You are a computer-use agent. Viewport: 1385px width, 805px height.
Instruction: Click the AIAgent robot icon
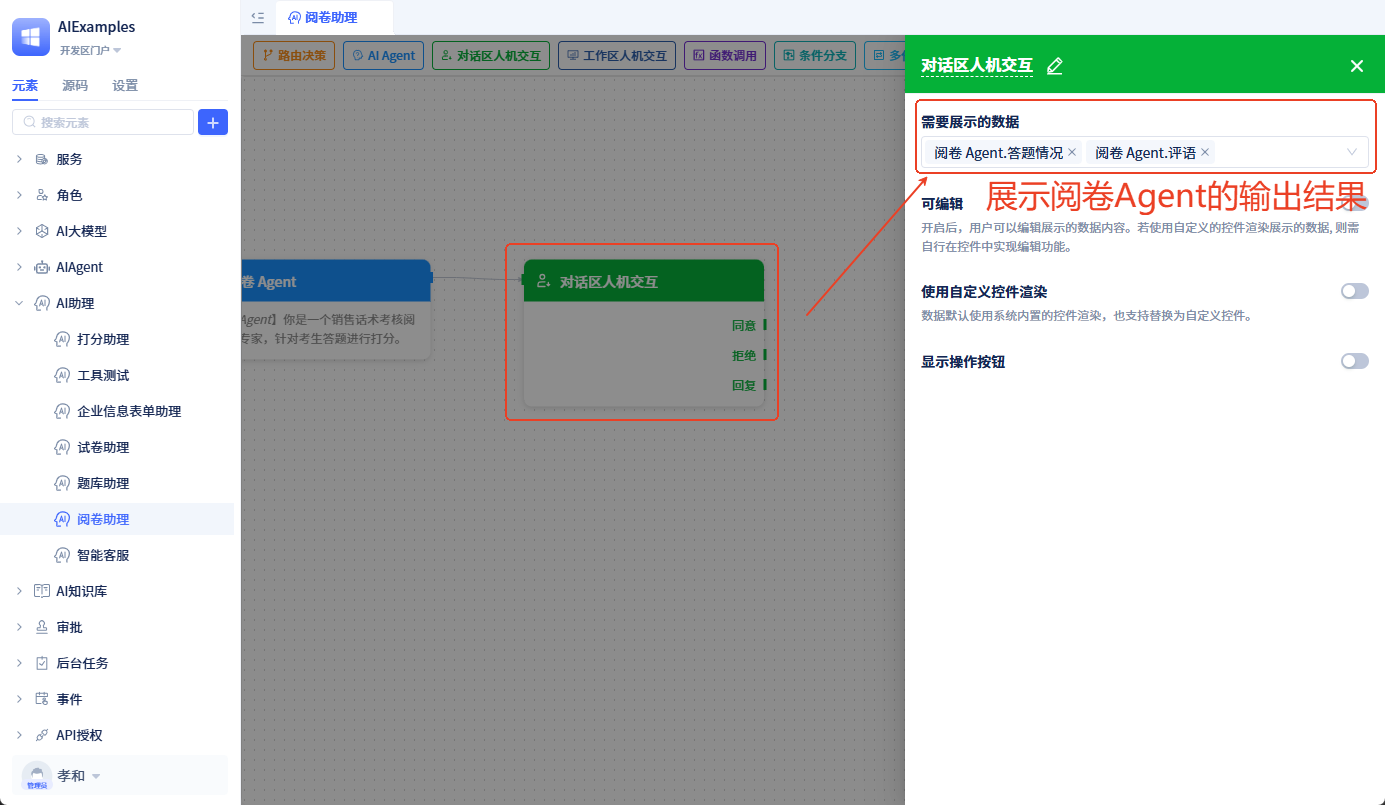42,267
